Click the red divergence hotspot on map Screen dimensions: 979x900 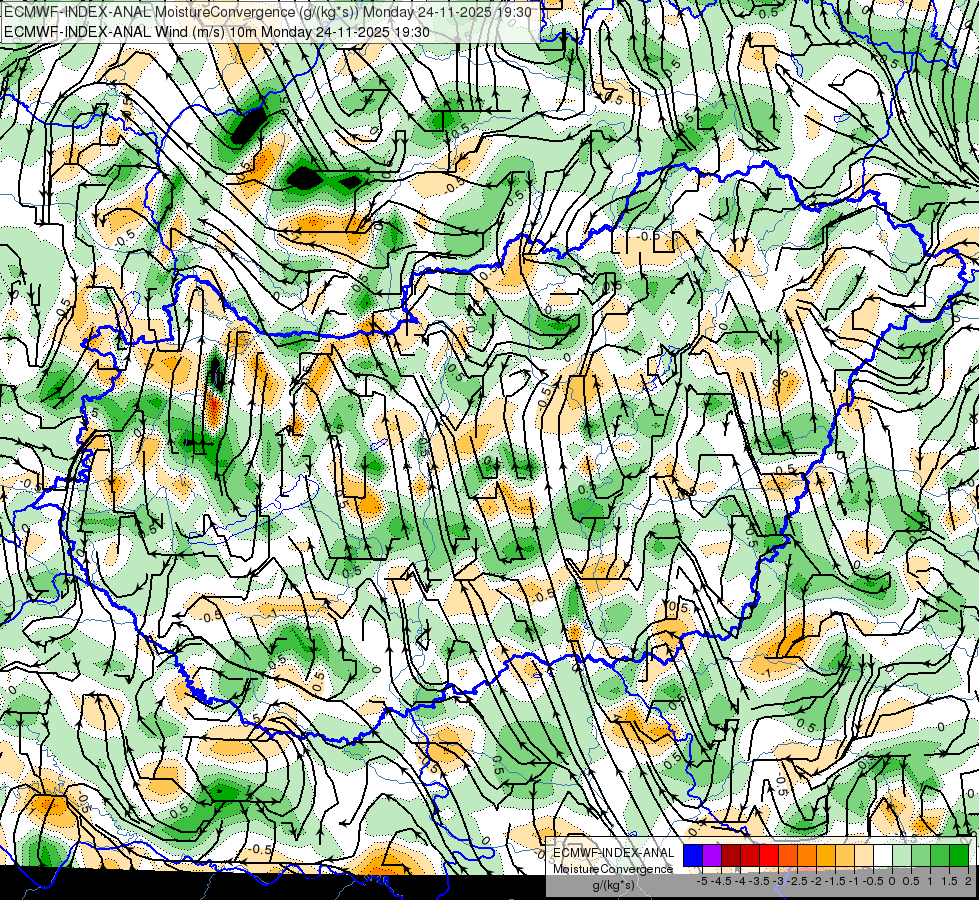click(214, 409)
